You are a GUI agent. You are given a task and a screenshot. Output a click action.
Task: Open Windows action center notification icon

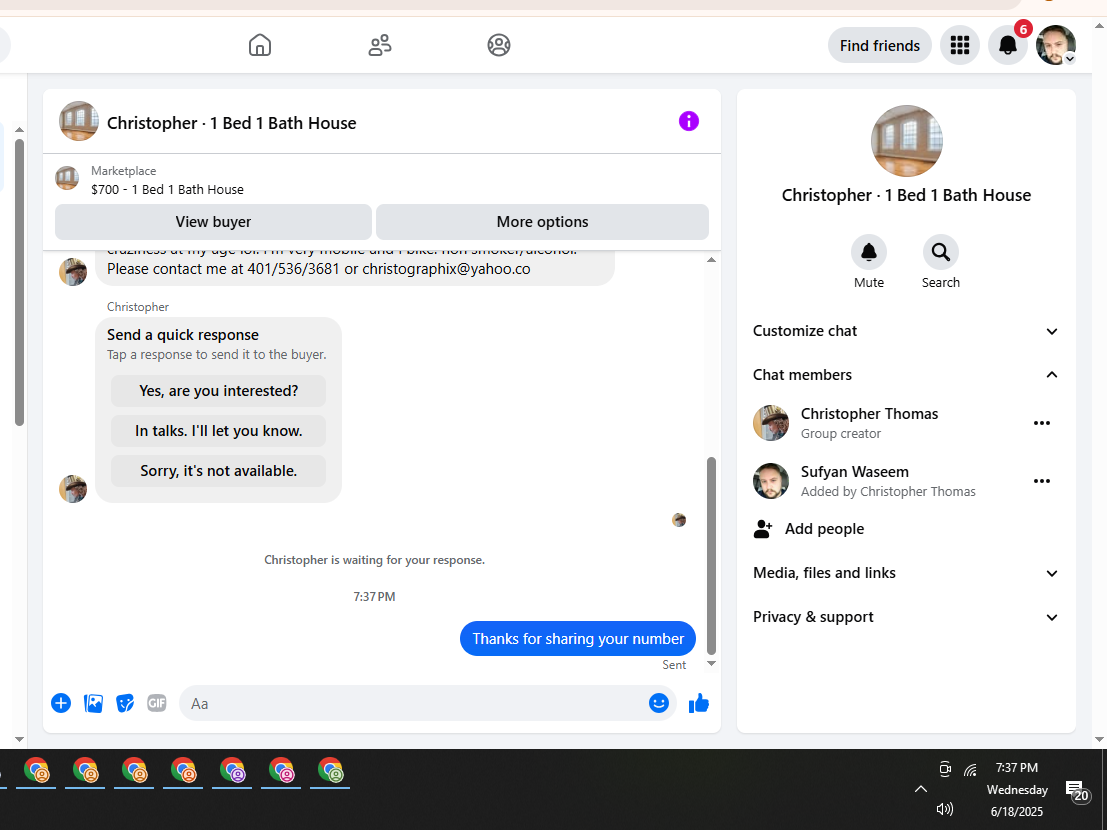pos(1076,790)
